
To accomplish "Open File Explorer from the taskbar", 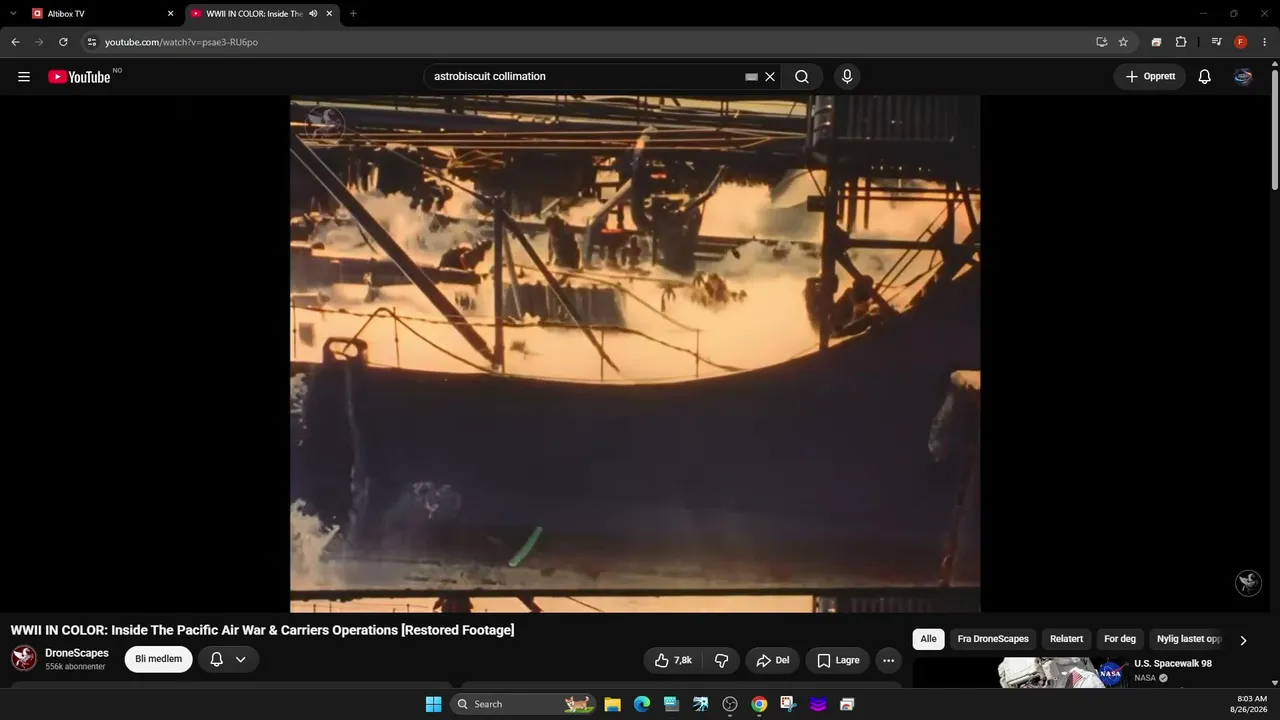I will [x=613, y=704].
